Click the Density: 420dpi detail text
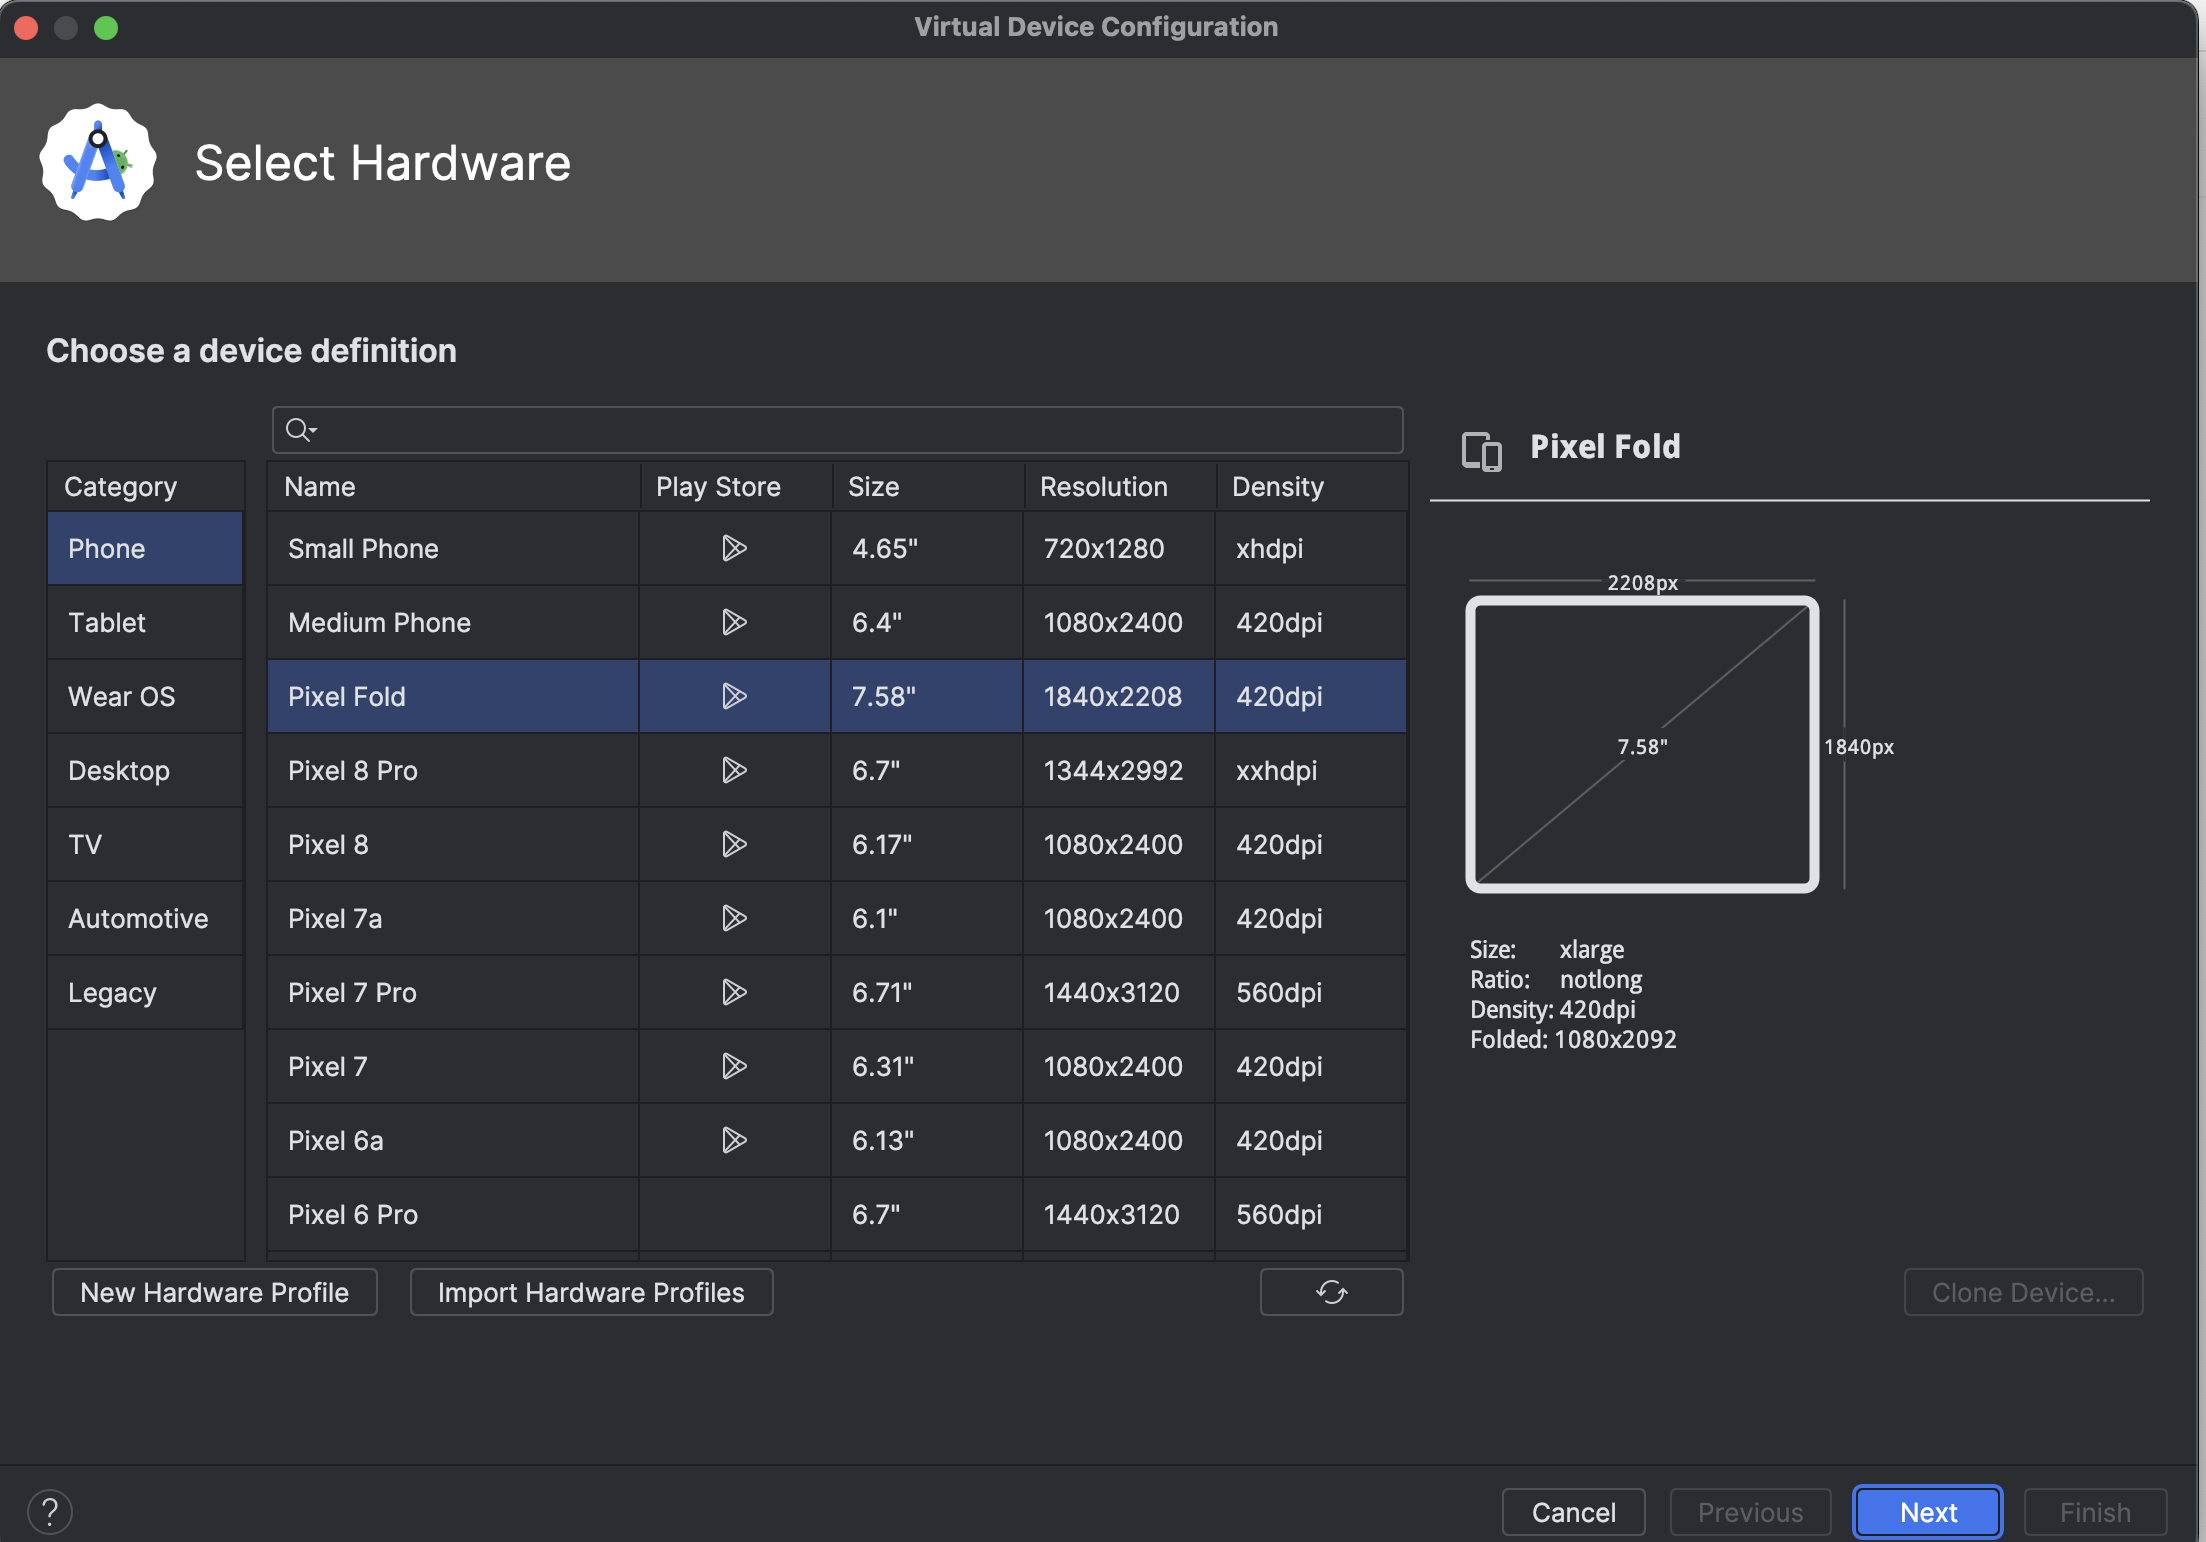This screenshot has width=2206, height=1542. [x=1553, y=1009]
